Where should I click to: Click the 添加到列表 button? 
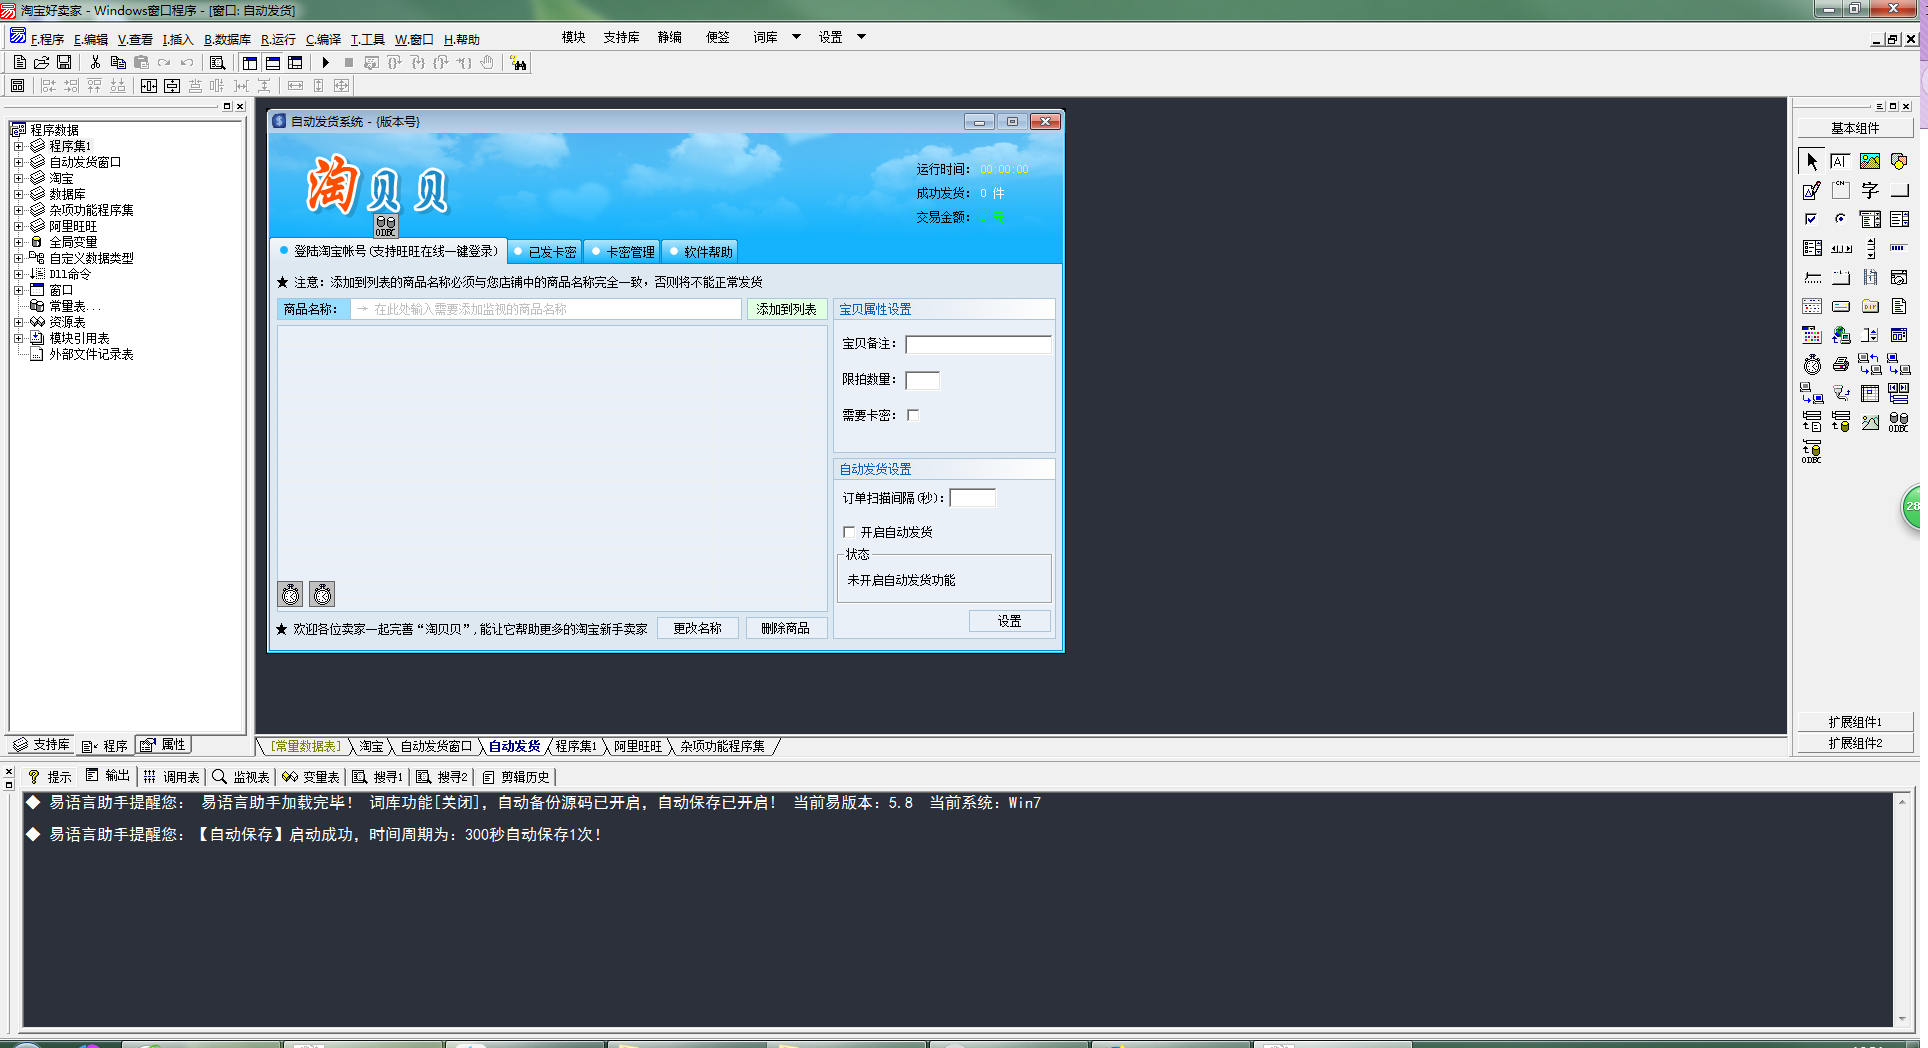click(x=786, y=309)
